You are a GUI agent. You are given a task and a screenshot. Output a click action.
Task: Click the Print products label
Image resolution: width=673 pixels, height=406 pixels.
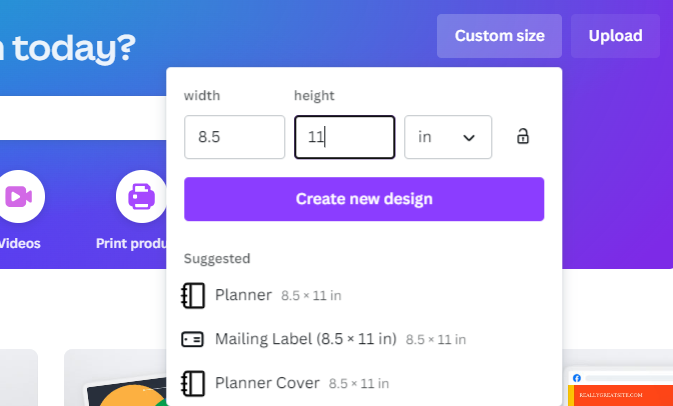click(x=131, y=243)
